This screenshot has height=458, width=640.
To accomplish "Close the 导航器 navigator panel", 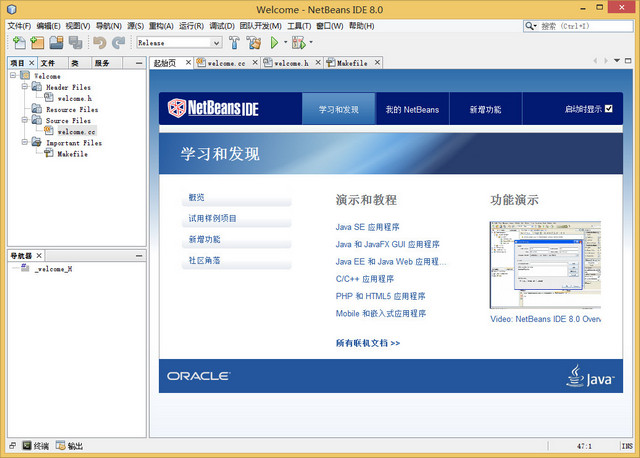I will tap(39, 256).
